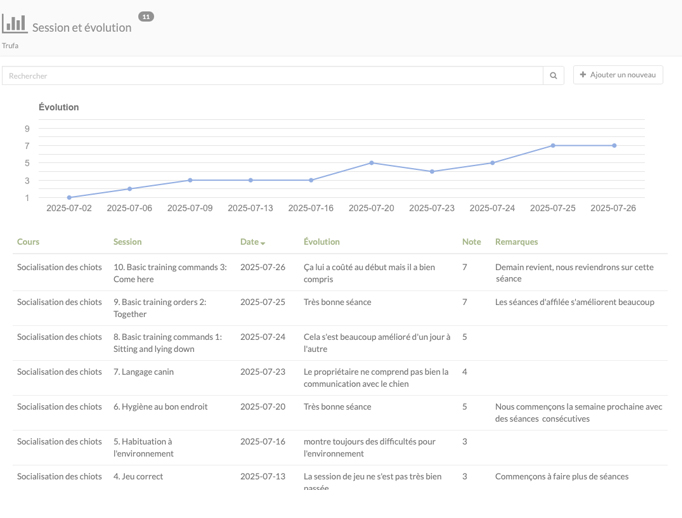682x518 pixels.
Task: Open session 10. Basic training commands 3 row
Action: click(340, 273)
